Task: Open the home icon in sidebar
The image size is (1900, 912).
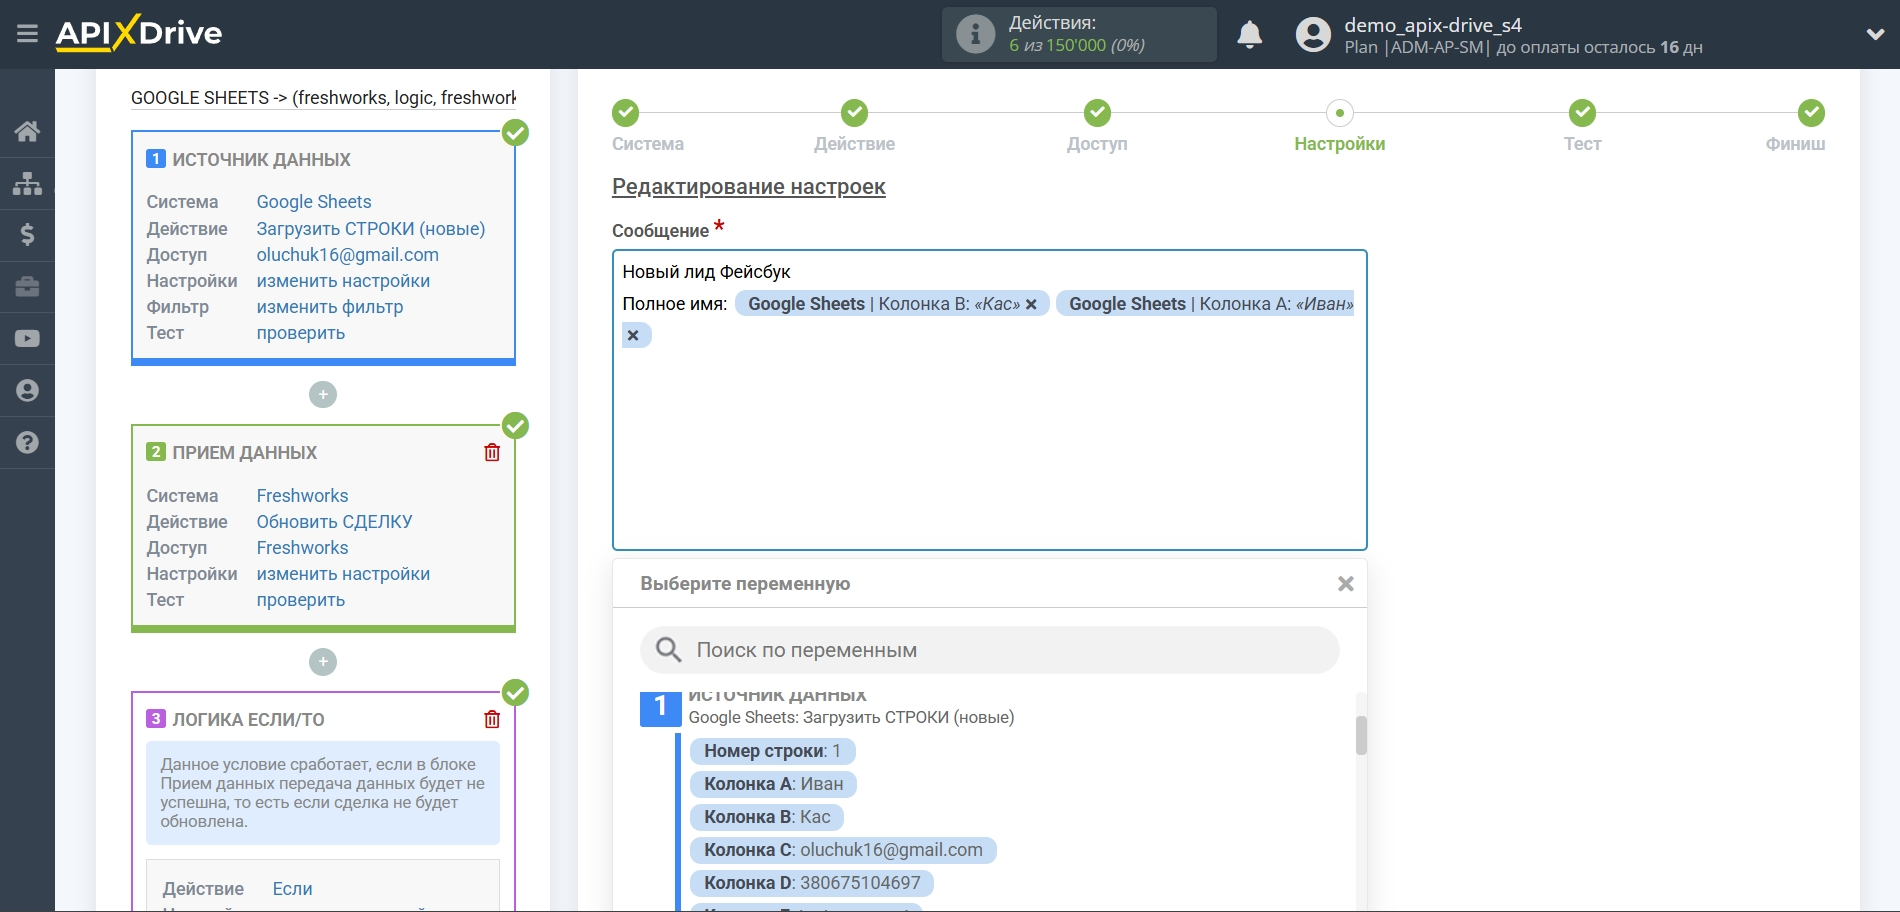Action: [27, 131]
